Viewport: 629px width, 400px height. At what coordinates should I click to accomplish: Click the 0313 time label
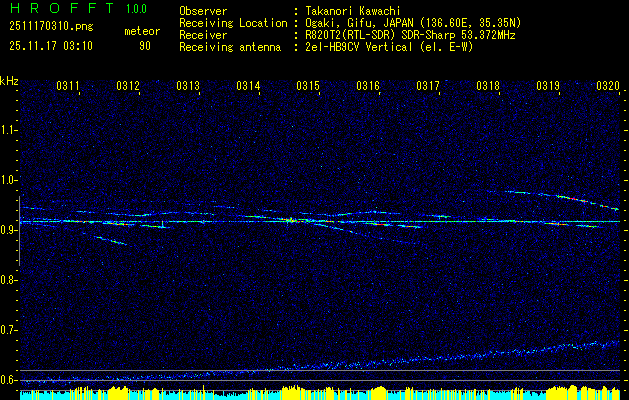coord(188,86)
